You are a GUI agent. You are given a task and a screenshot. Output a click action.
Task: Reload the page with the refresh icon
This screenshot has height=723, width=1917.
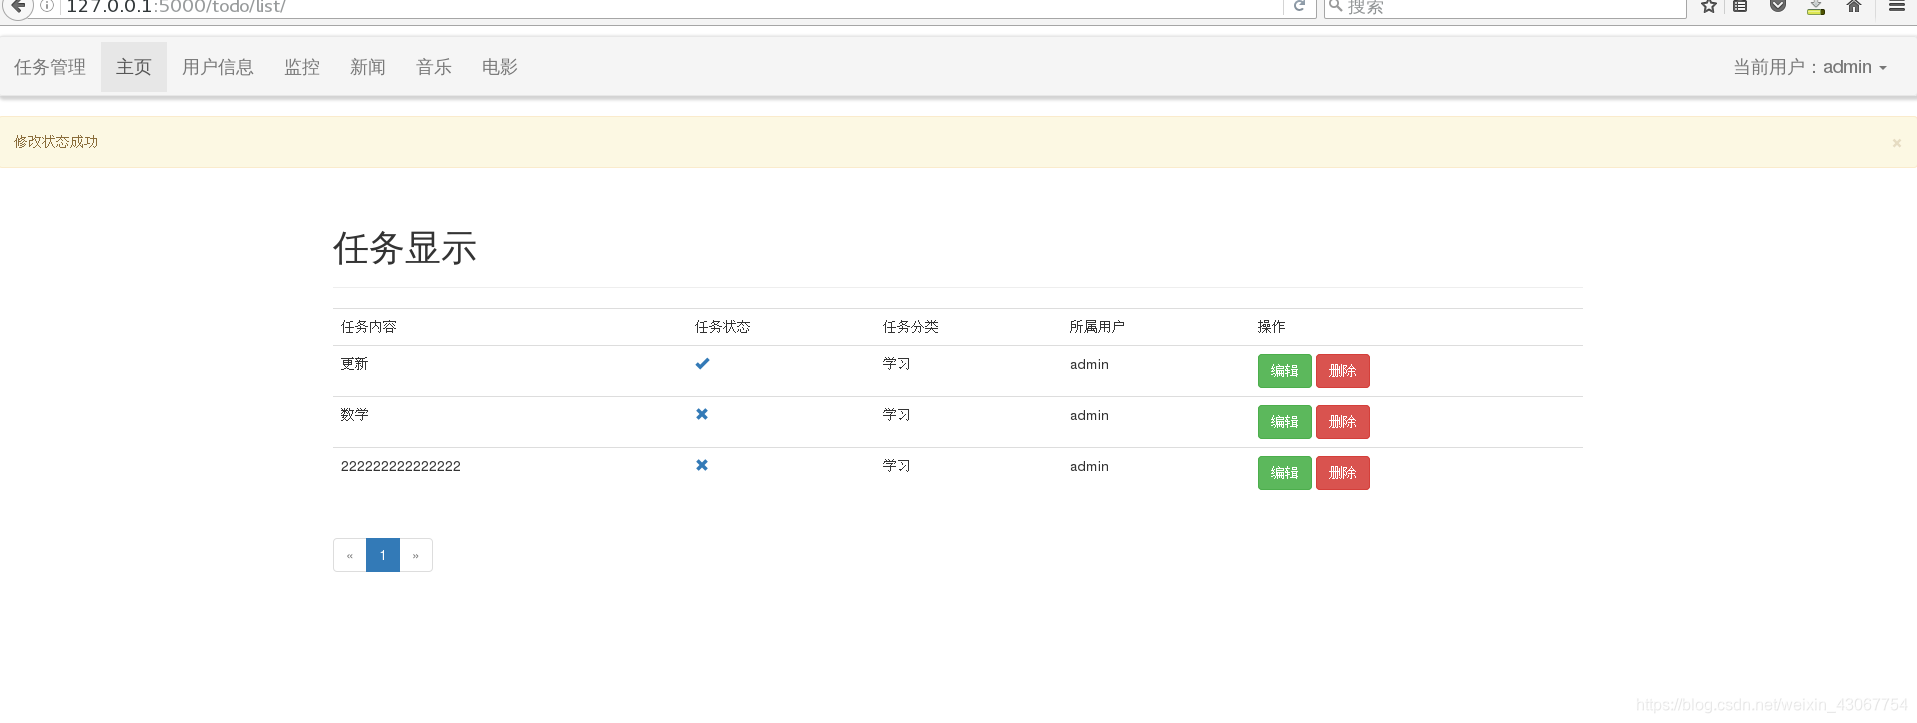[x=1299, y=6]
